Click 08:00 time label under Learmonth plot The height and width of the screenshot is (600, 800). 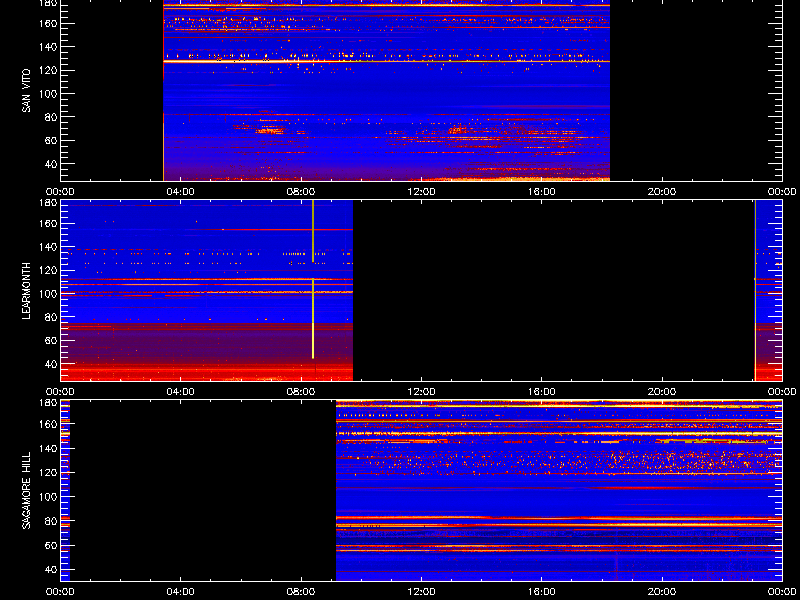click(x=301, y=392)
